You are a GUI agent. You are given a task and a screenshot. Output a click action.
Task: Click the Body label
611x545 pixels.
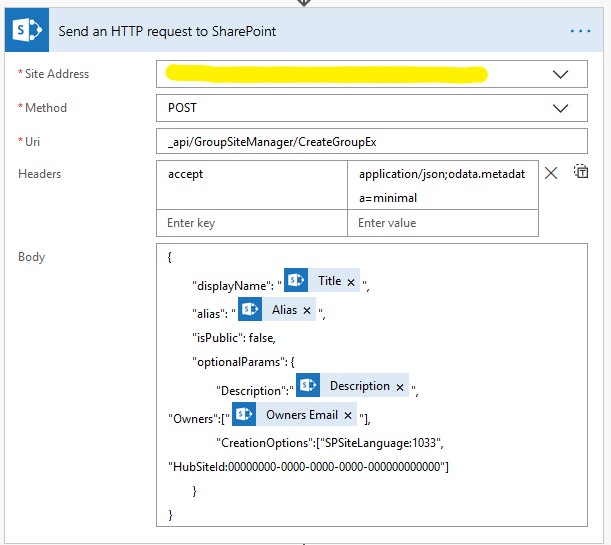pyautogui.click(x=32, y=257)
